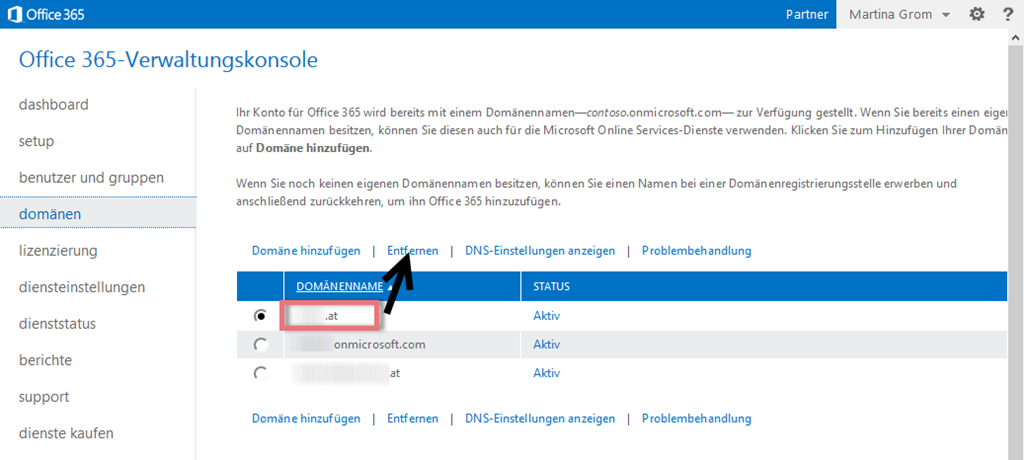This screenshot has width=1024, height=460.
Task: Click the Office 365-Verwaltungskonsole heading
Action: (x=168, y=60)
